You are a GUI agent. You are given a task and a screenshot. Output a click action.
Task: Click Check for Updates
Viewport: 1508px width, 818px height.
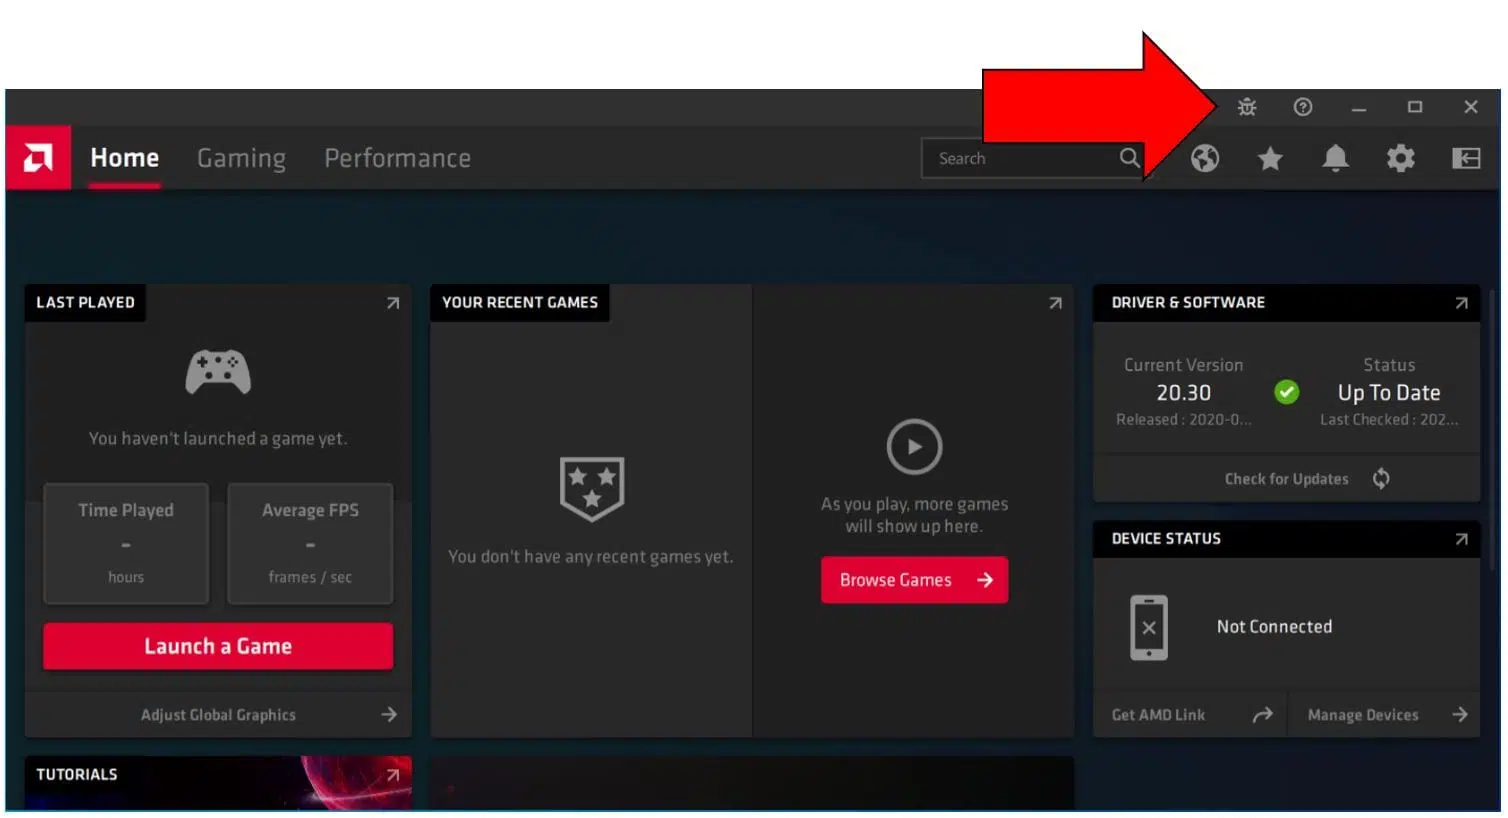(x=1286, y=479)
